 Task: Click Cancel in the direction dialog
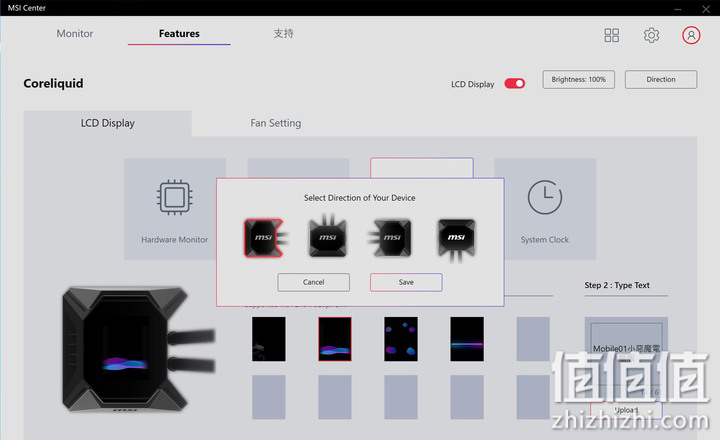pos(314,282)
